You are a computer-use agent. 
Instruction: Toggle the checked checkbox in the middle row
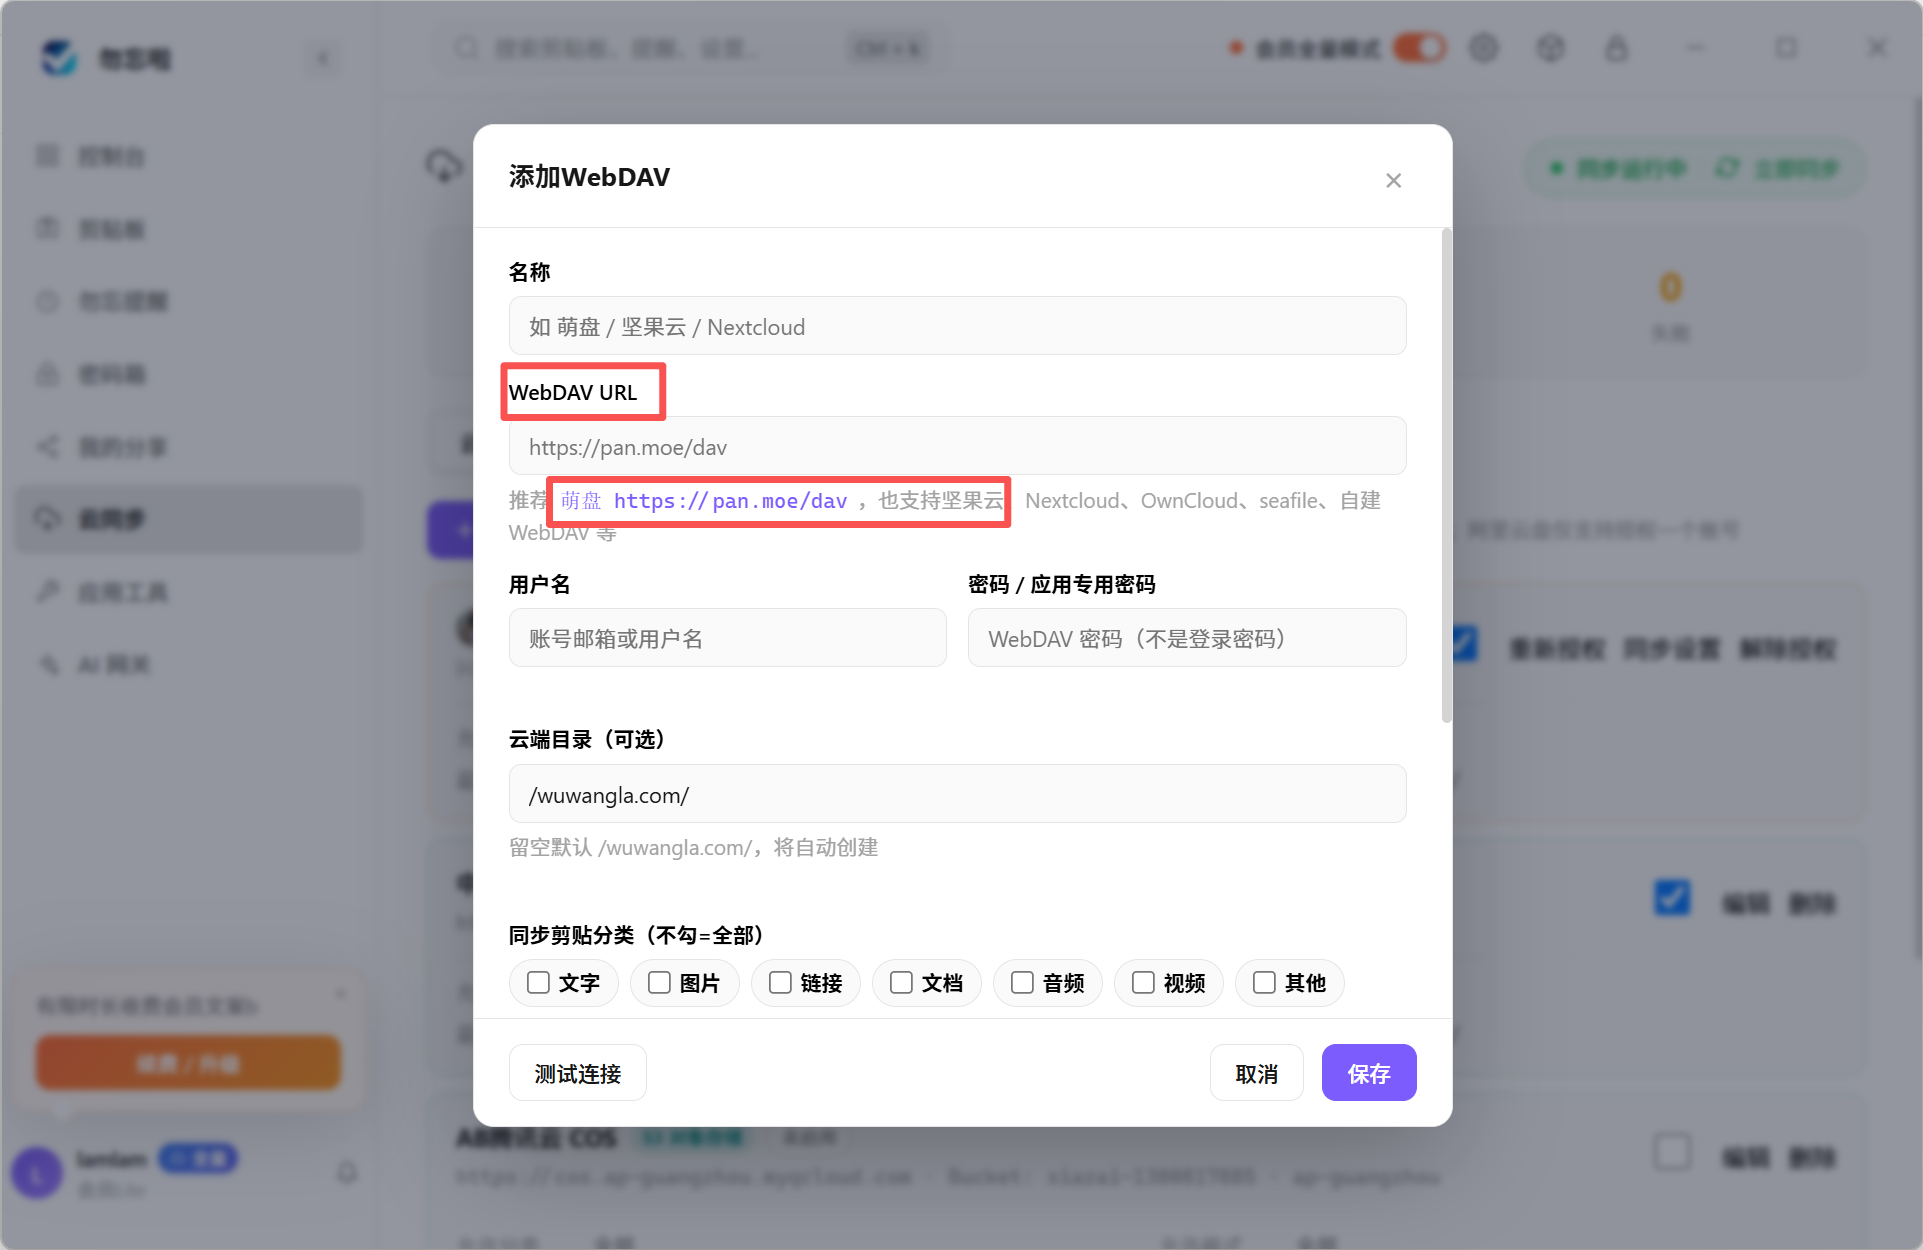click(x=1672, y=897)
